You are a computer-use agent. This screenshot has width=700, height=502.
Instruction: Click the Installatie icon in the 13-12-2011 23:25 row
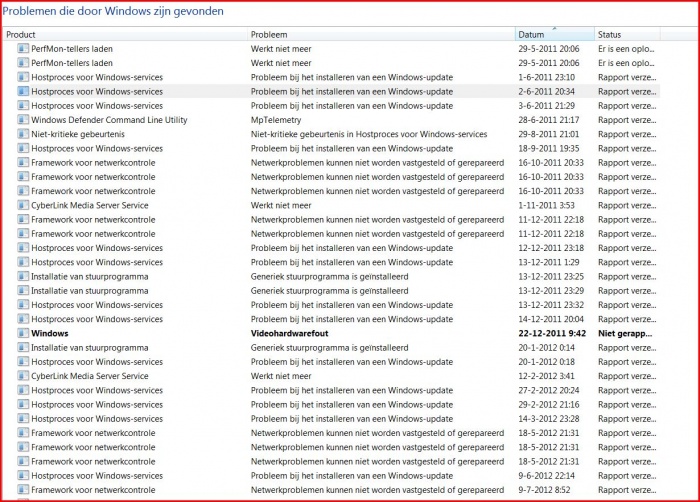click(23, 276)
